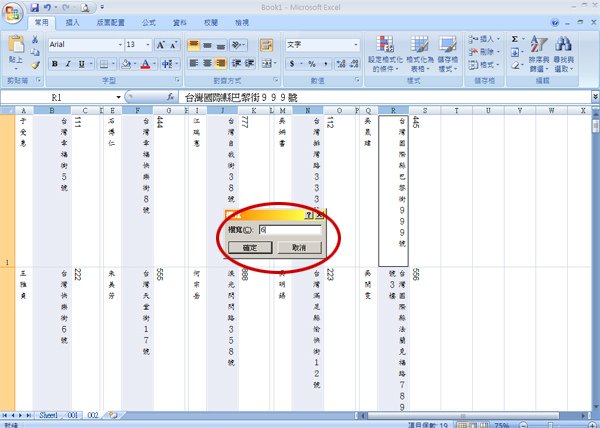Click the zoom slider in status bar
600x428 pixels.
tap(551, 425)
